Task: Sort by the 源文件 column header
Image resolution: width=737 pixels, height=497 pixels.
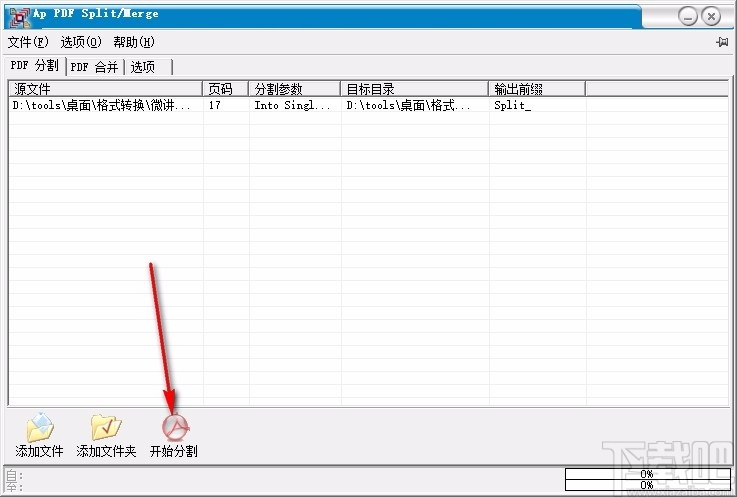Action: (106, 89)
